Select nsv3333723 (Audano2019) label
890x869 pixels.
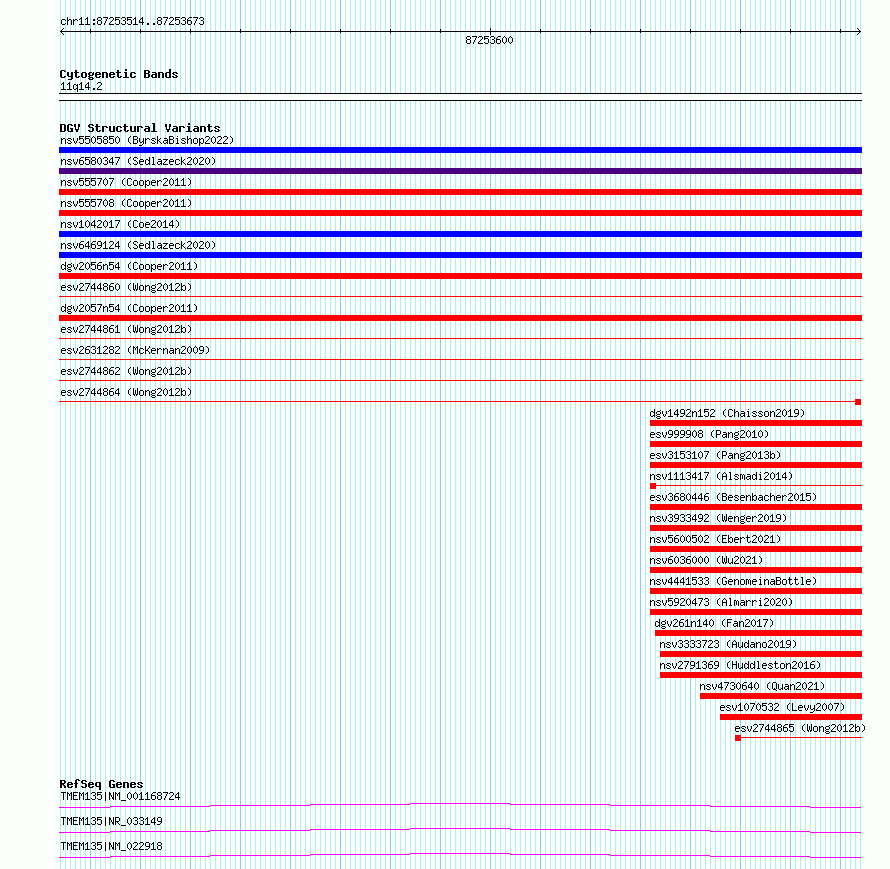(728, 644)
